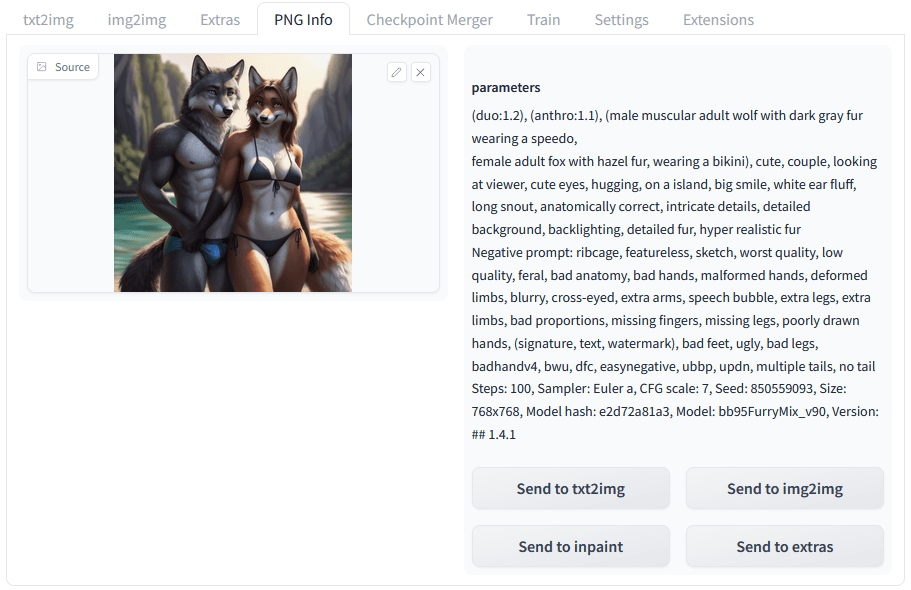
Task: Click the Send to inpaint button
Action: (571, 546)
